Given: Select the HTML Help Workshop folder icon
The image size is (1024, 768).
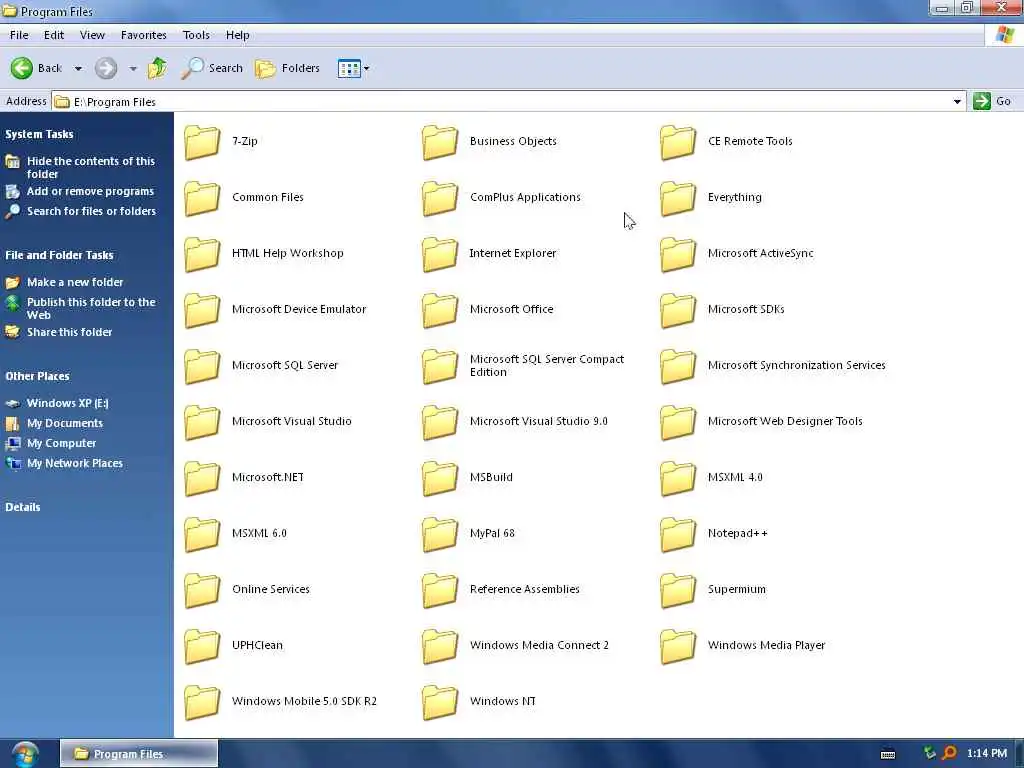Looking at the screenshot, I should click(x=202, y=255).
